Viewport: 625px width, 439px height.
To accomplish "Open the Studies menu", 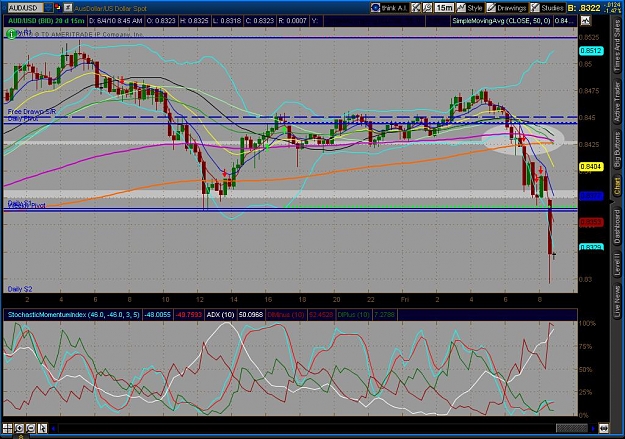I will (x=547, y=8).
